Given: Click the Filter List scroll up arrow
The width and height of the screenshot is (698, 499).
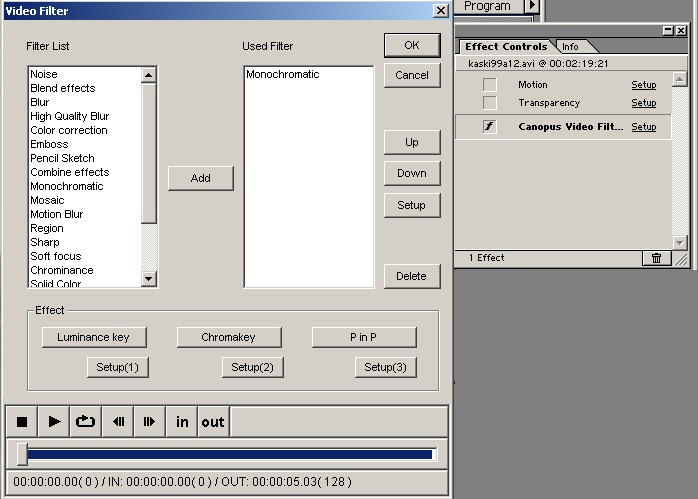Looking at the screenshot, I should click(149, 75).
